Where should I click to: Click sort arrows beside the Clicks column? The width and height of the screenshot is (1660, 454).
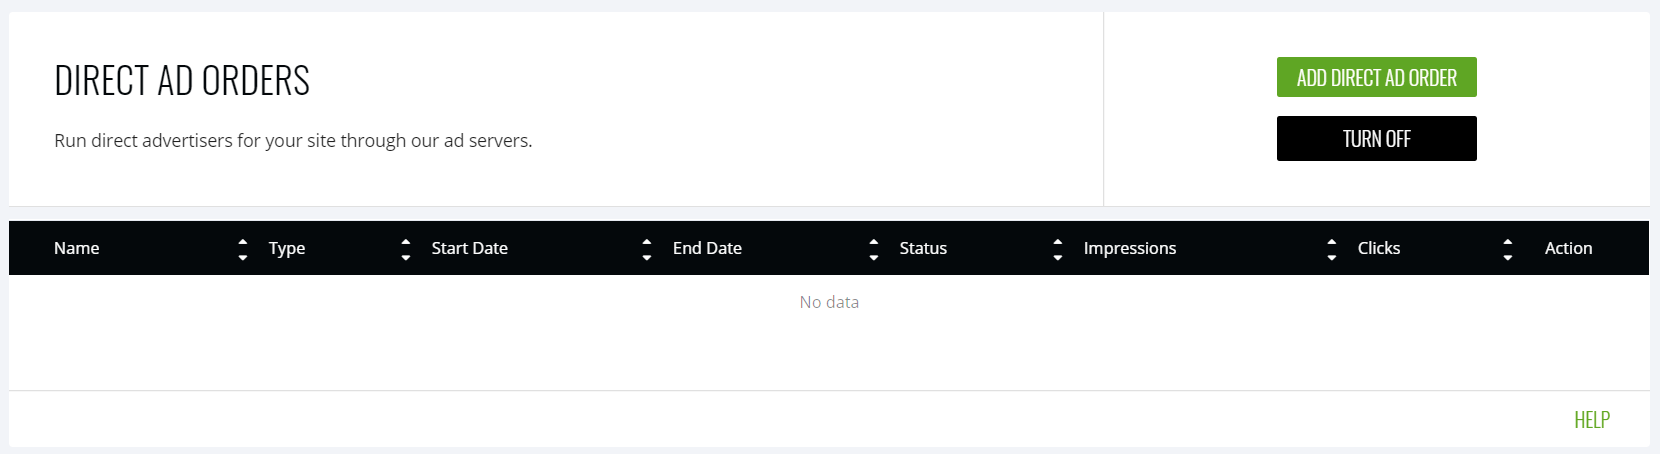[1507, 249]
